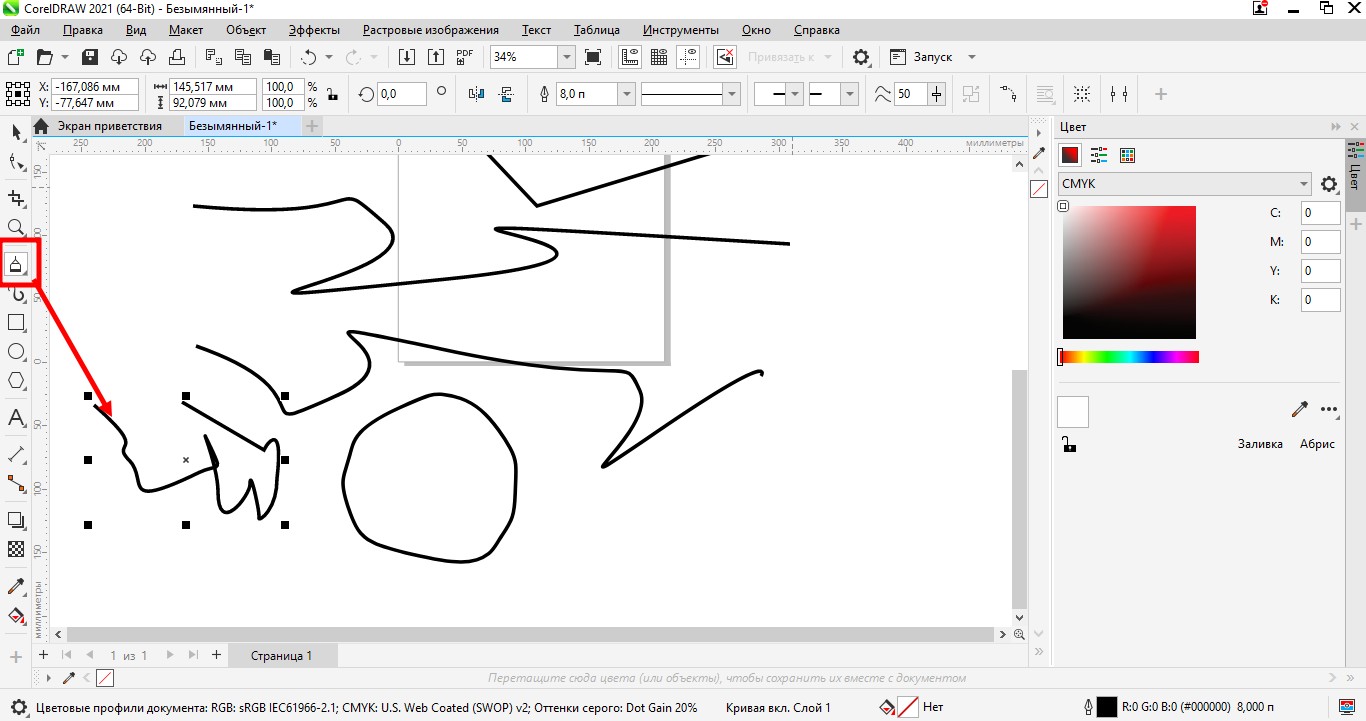Expand the Open file dropdown arrow
Image resolution: width=1366 pixels, height=721 pixels.
(x=65, y=57)
